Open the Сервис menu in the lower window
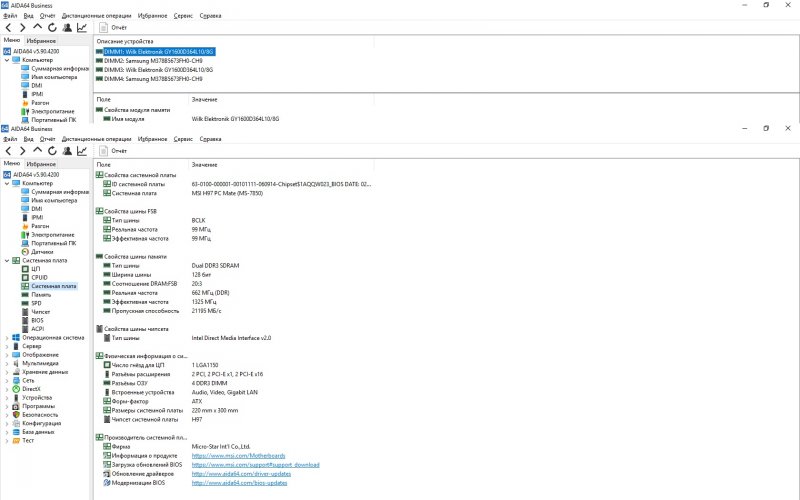Image resolution: width=800 pixels, height=500 pixels. tap(178, 139)
